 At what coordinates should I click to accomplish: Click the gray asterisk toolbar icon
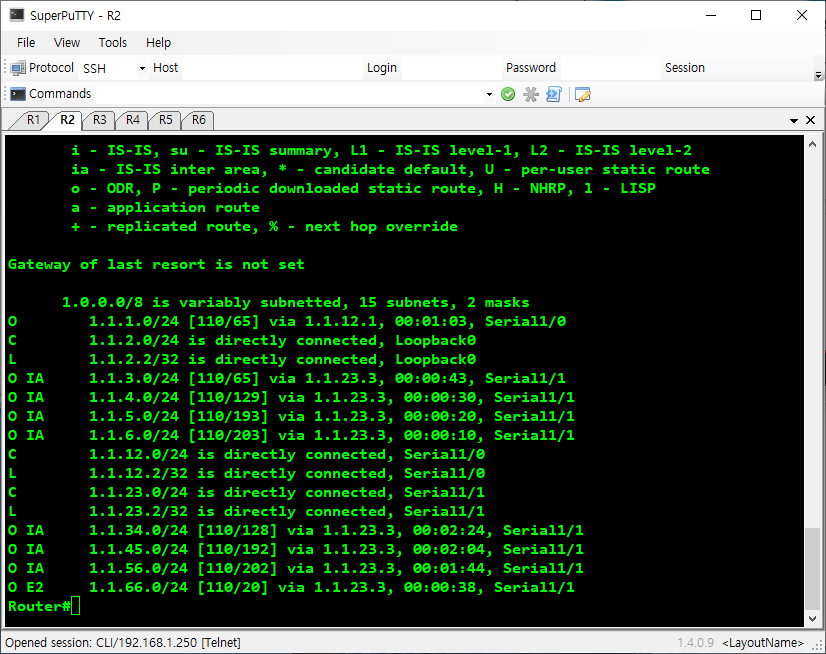530,94
